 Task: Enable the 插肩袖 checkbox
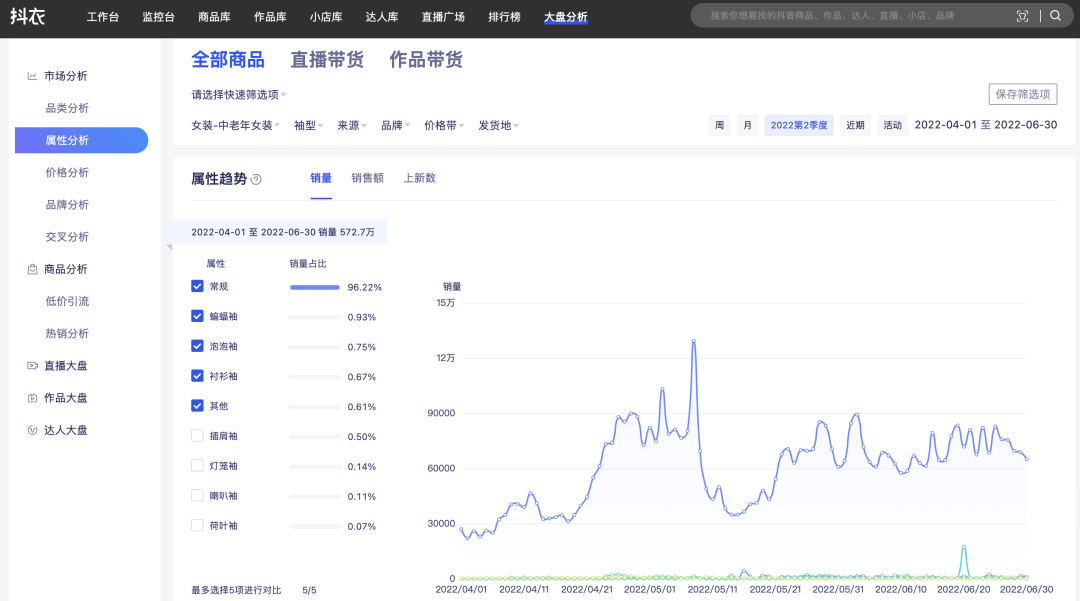[x=197, y=436]
